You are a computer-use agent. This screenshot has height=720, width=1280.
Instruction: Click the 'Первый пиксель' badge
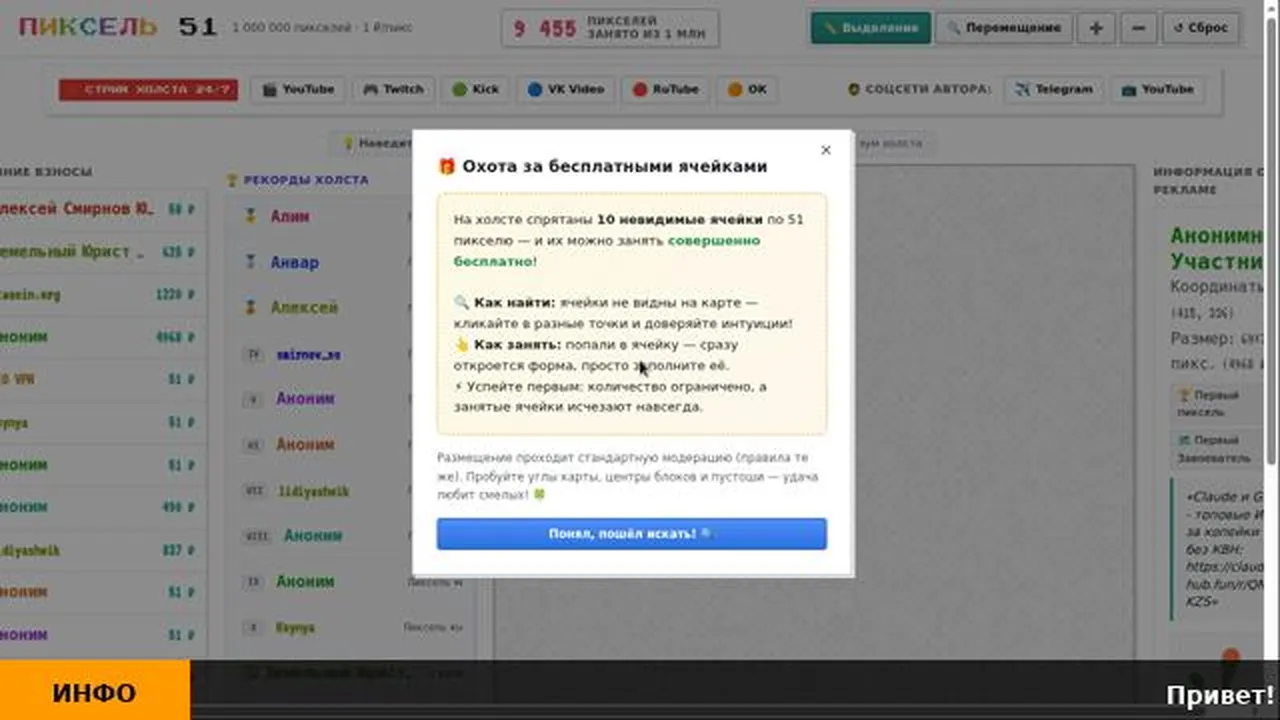[x=1217, y=403]
